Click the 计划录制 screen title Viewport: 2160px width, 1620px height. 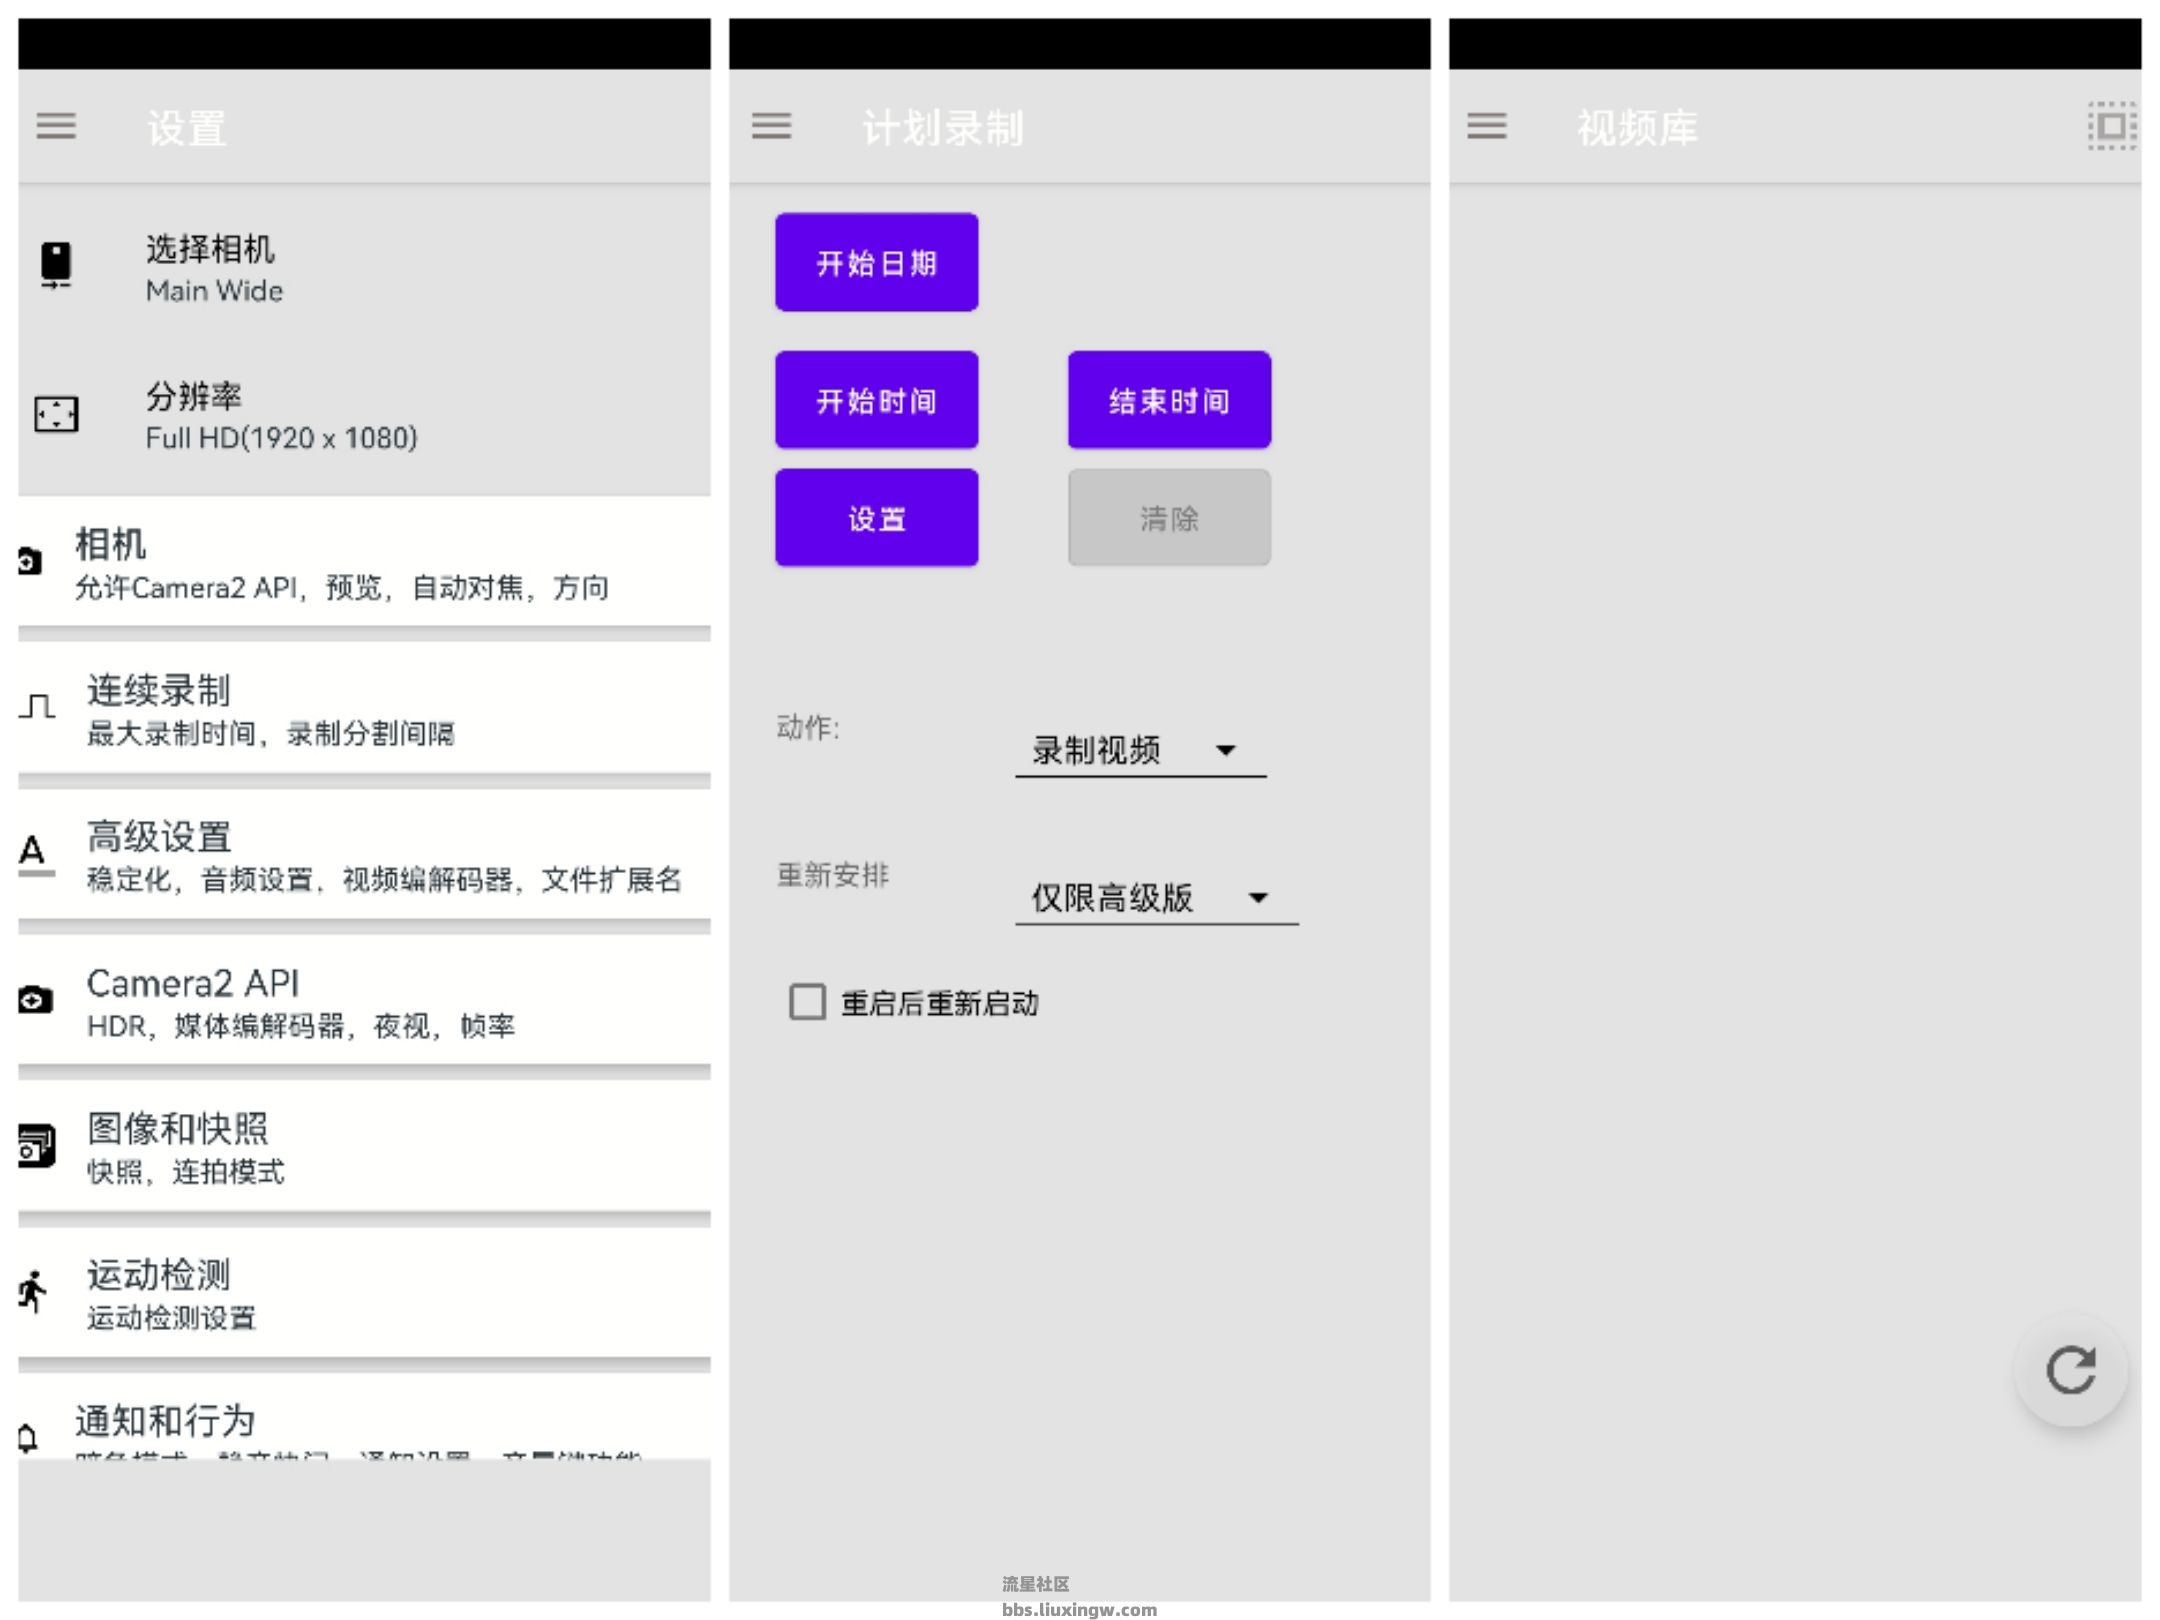942,128
